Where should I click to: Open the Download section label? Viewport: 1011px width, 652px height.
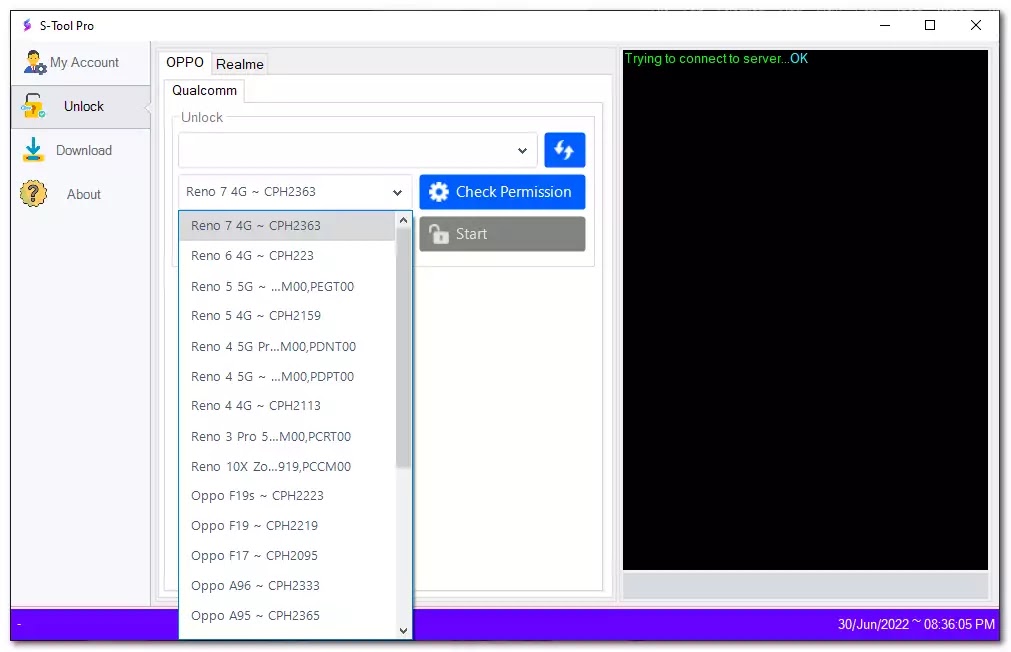(84, 150)
